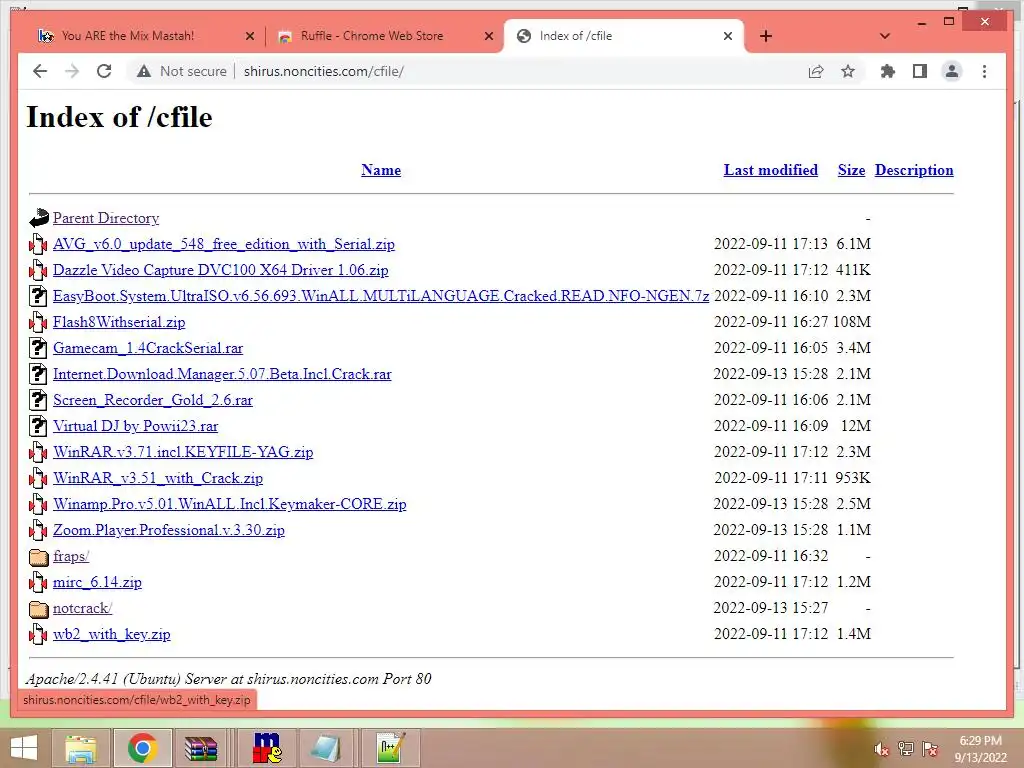Download WinRAR_v3.51_with_Crack.zip
This screenshot has width=1024, height=768.
point(157,478)
